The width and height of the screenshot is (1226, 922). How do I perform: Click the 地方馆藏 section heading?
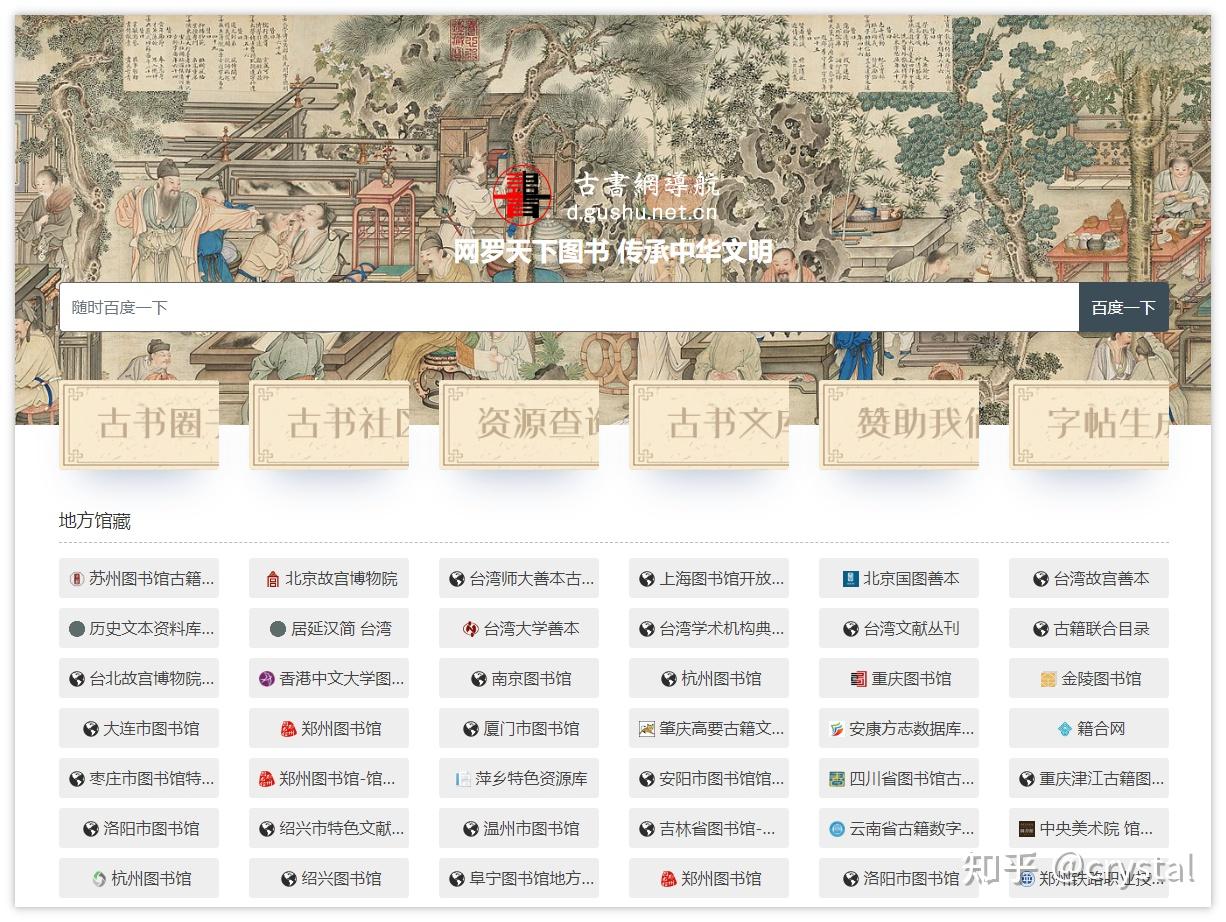(x=95, y=521)
